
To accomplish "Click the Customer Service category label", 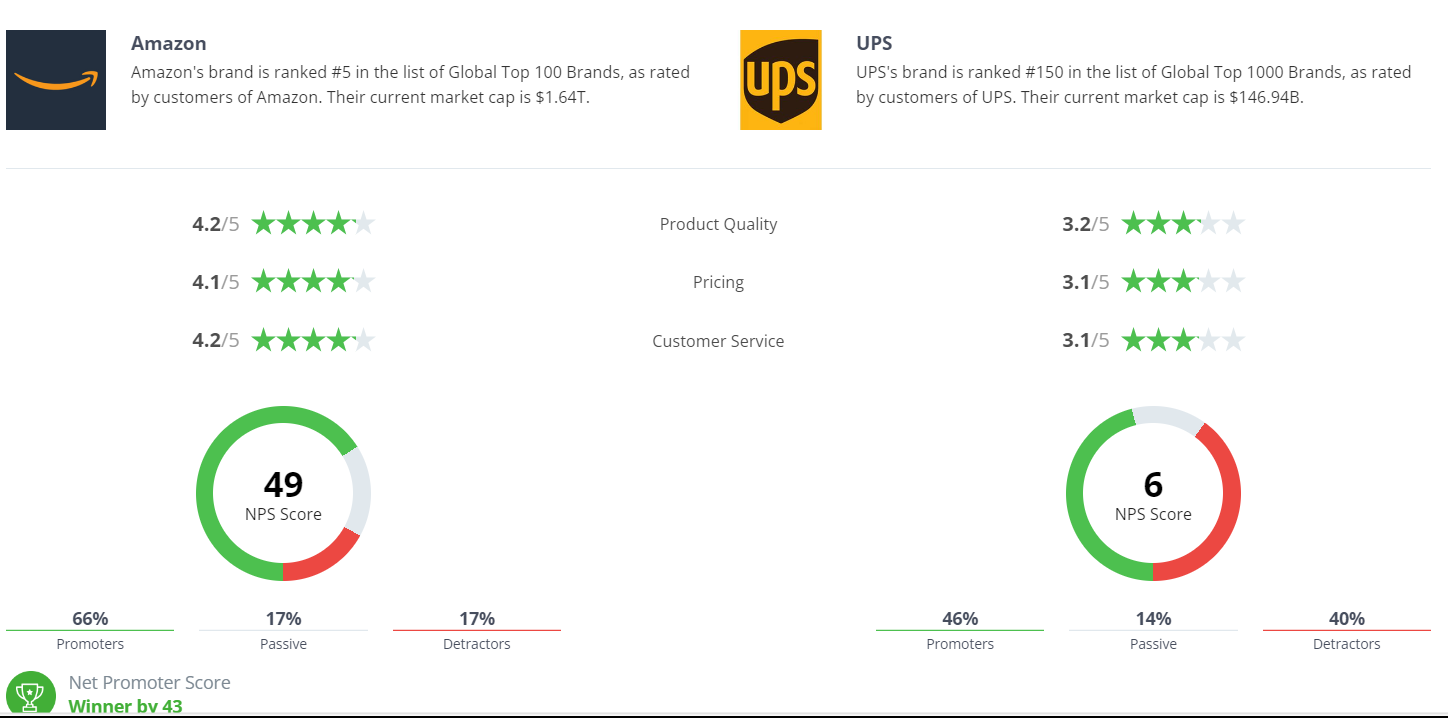I will coord(718,341).
